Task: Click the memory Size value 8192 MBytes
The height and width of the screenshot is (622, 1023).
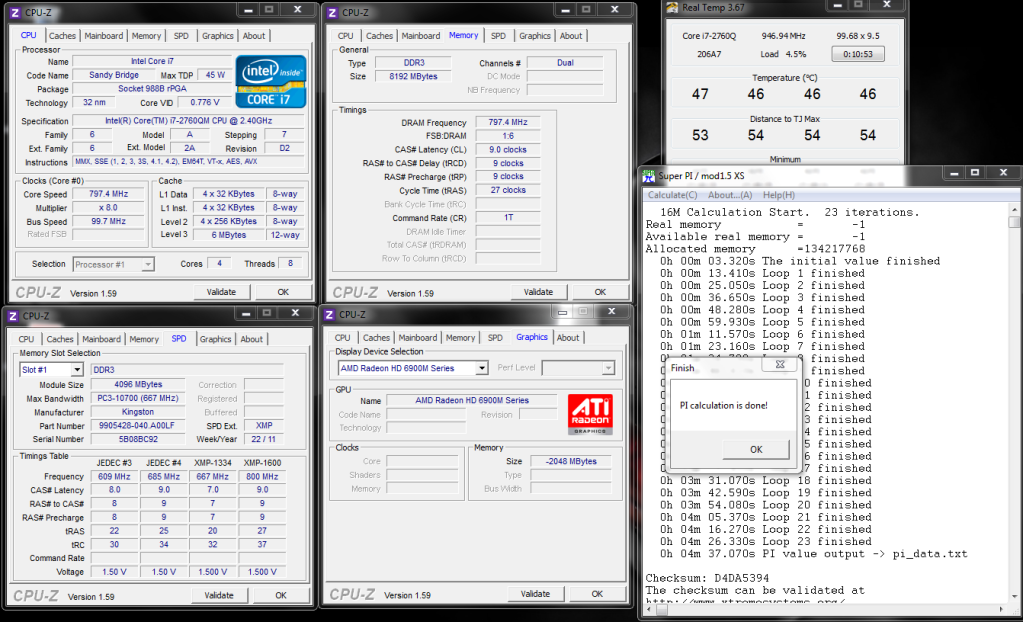Action: pyautogui.click(x=414, y=76)
